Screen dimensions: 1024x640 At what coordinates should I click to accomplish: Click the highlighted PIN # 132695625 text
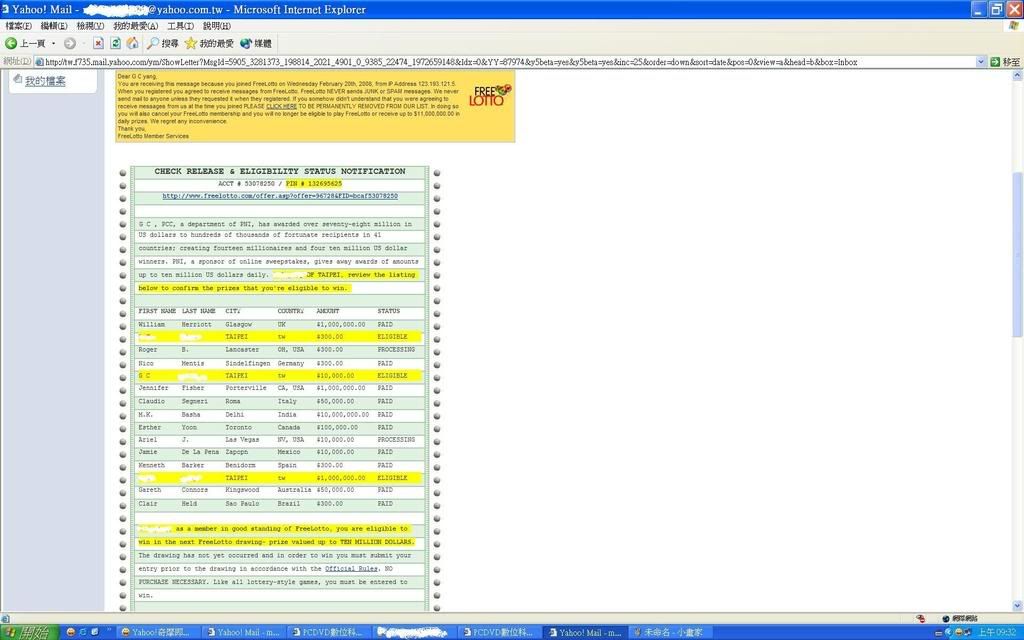pyautogui.click(x=313, y=184)
